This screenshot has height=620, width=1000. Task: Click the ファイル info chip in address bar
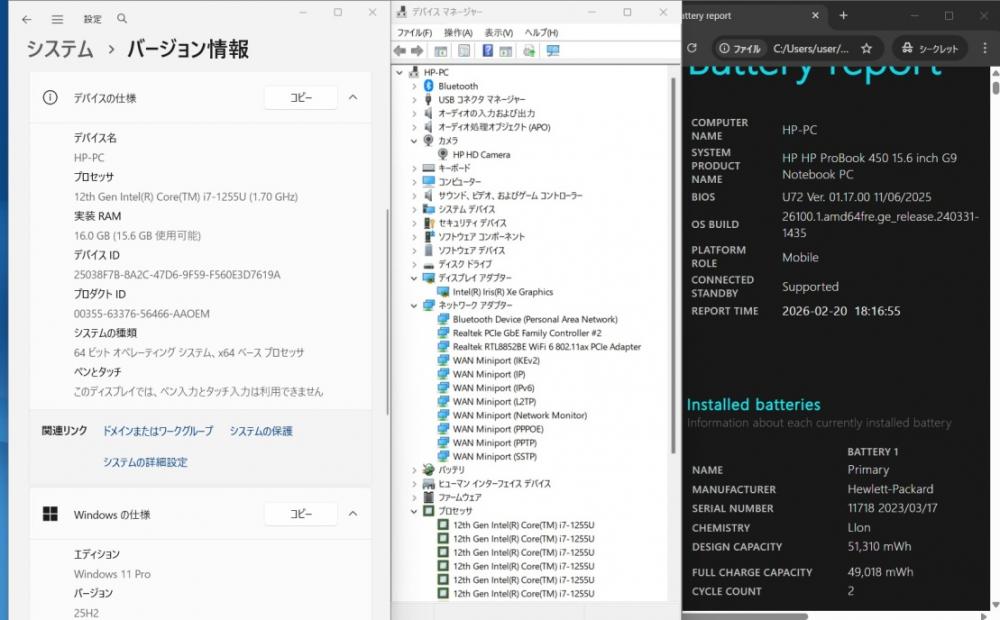[x=740, y=48]
